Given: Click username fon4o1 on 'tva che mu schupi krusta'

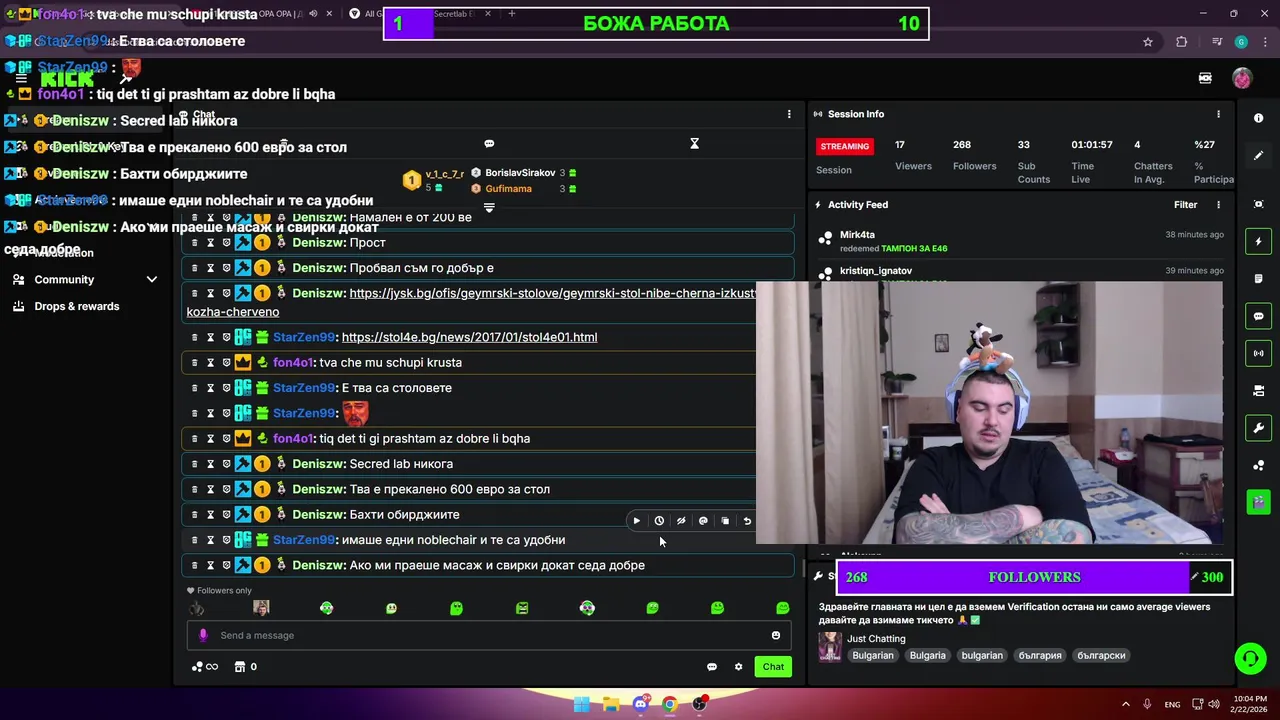Looking at the screenshot, I should coord(293,363).
